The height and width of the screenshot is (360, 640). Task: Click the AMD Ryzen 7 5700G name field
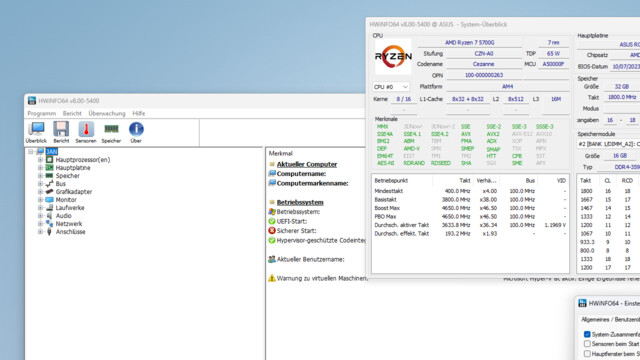(470, 42)
